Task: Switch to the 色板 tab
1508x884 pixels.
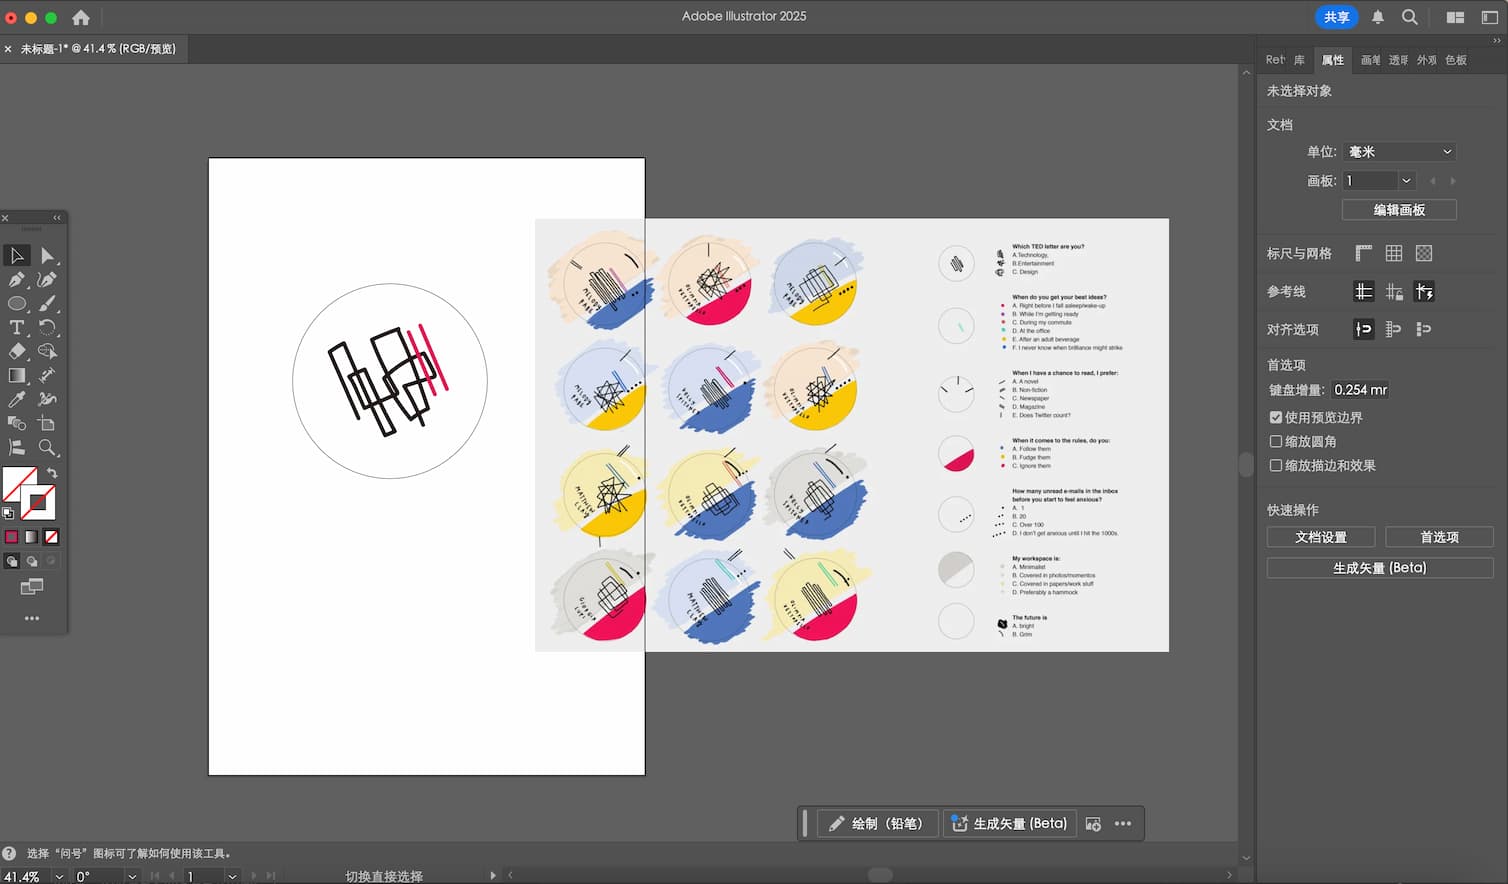Action: pos(1456,60)
